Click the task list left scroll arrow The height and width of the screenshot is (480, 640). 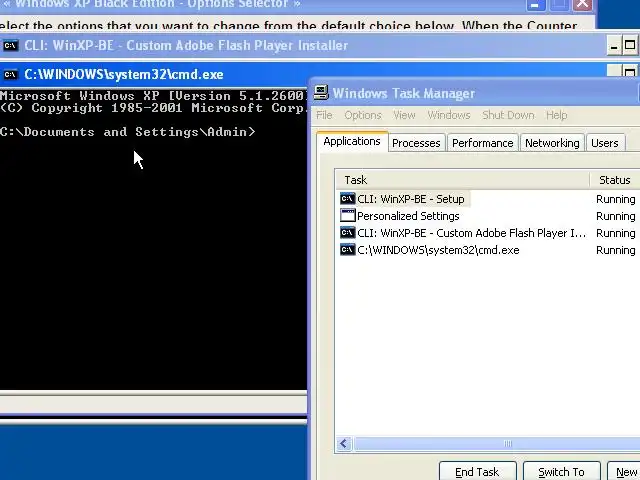344,444
